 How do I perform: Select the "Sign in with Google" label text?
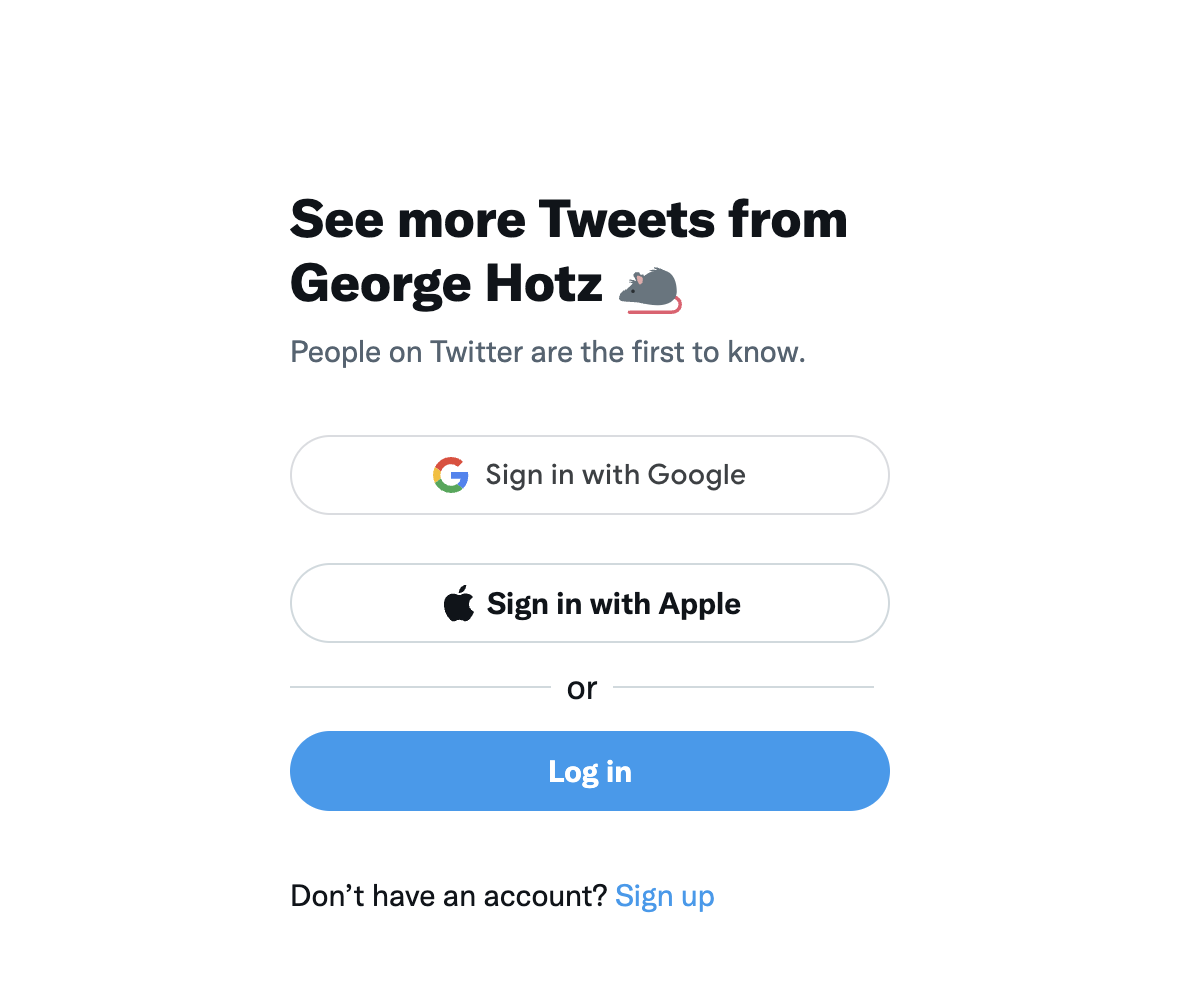point(615,475)
